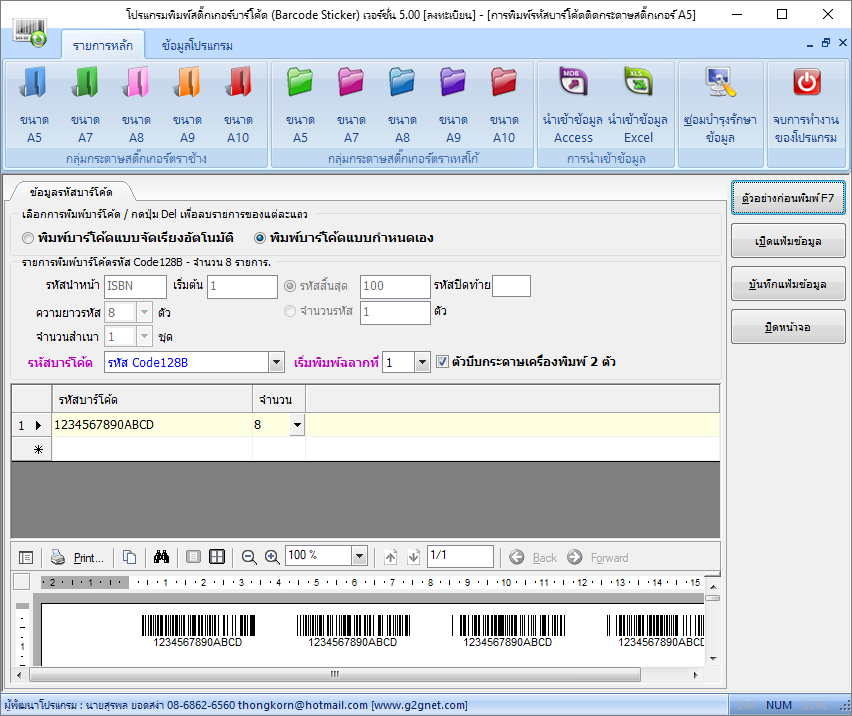
Task: Open the purple A9 Tesco-brand sticker folder
Action: point(454,104)
